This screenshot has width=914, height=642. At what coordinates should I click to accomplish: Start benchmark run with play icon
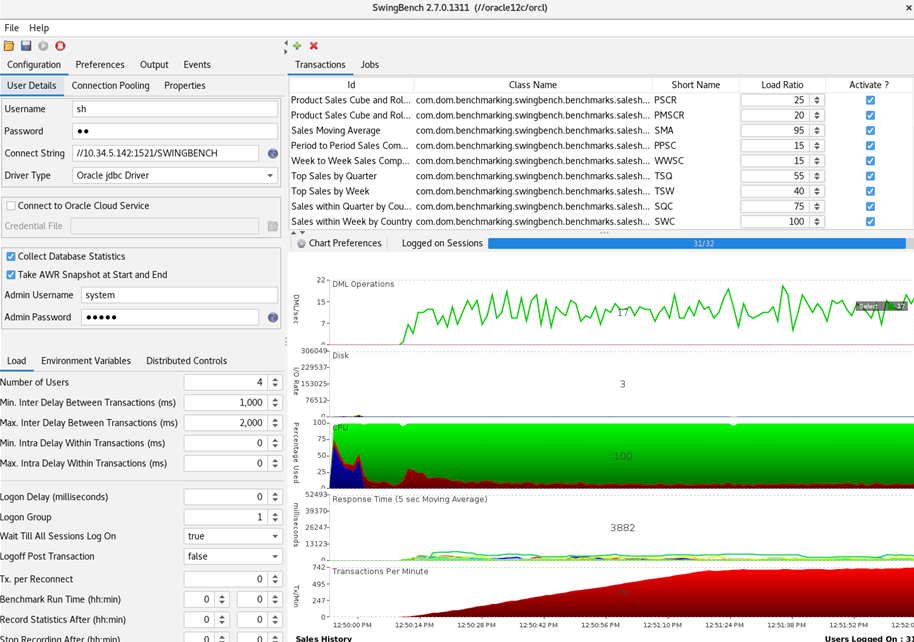[x=43, y=46]
